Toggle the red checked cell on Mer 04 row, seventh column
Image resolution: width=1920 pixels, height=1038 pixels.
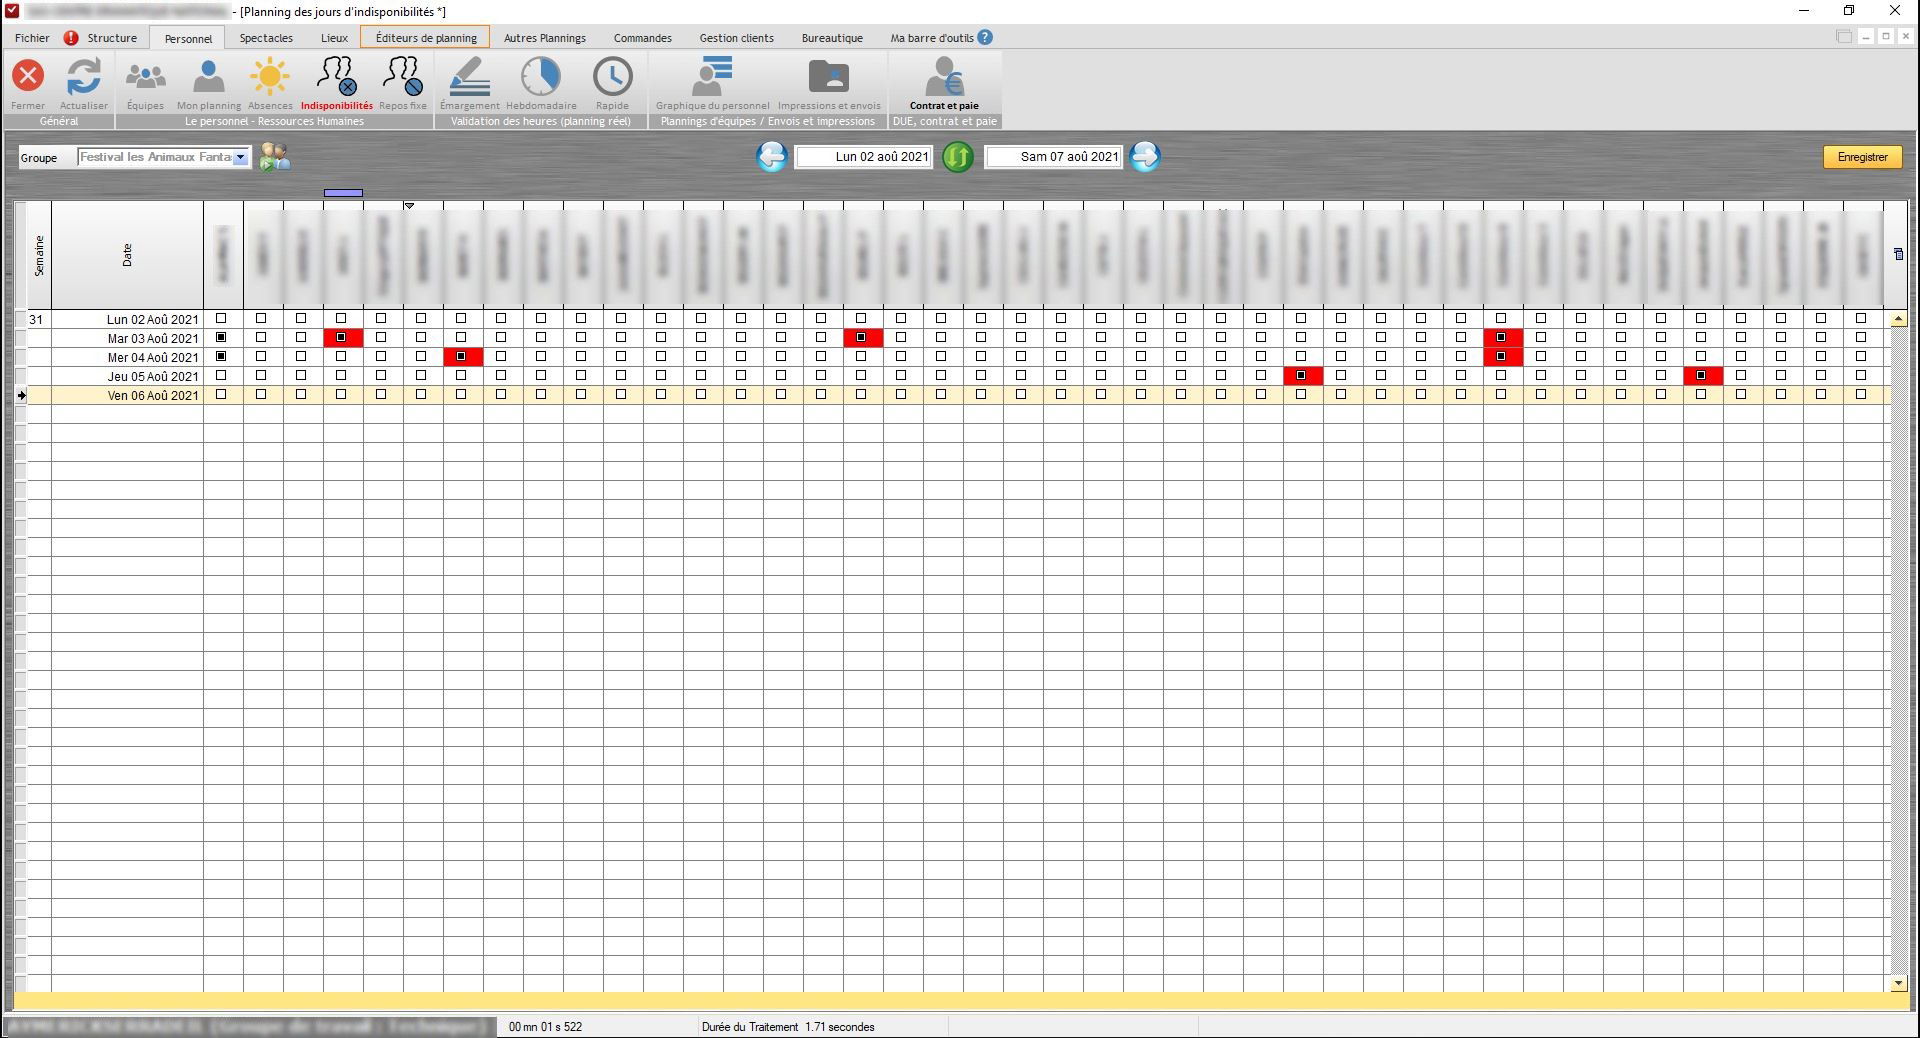point(462,357)
